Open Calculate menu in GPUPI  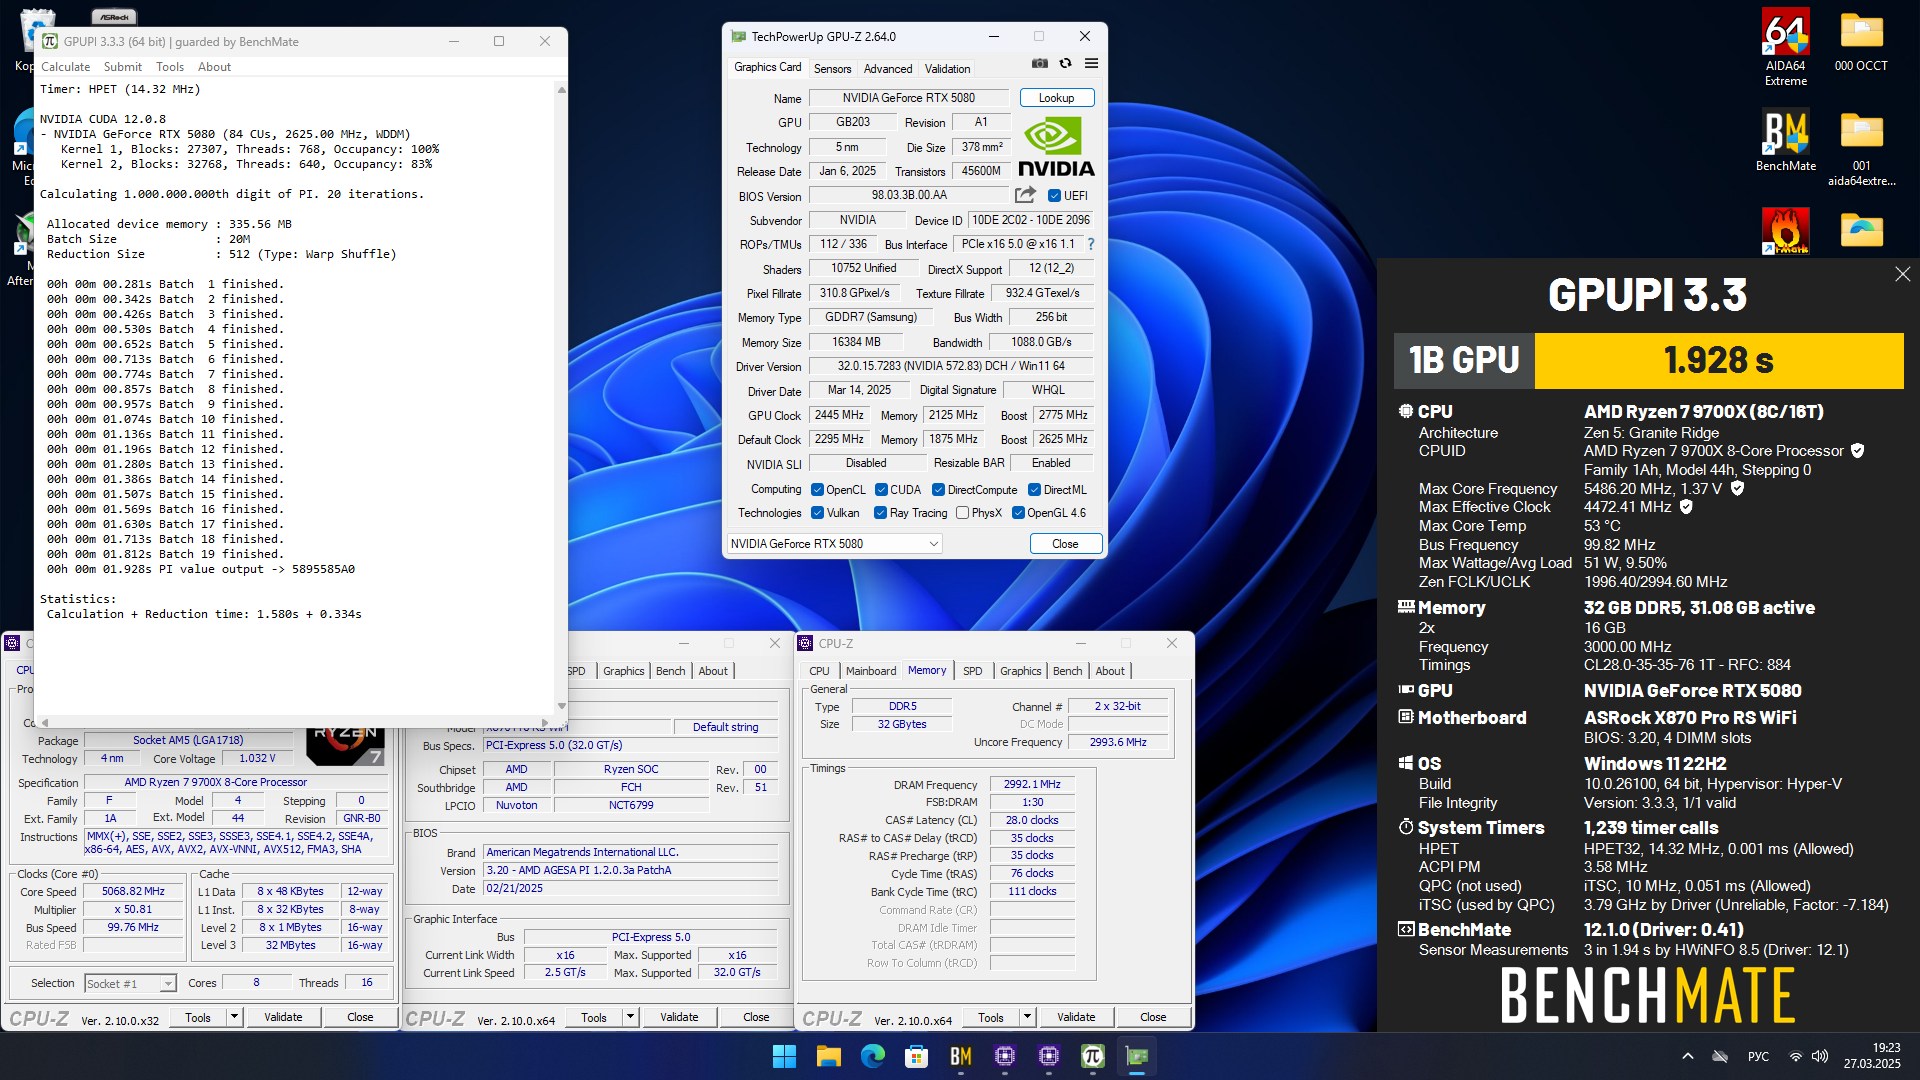tap(65, 67)
